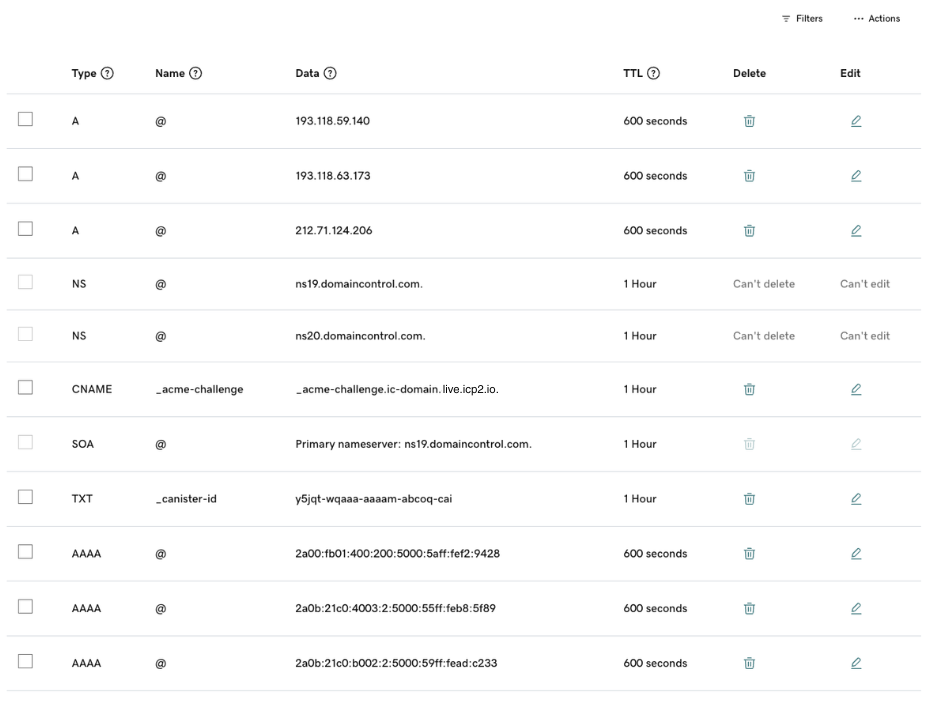
Task: Delete the AAAA record ending in 5f89
Action: pyautogui.click(x=749, y=608)
